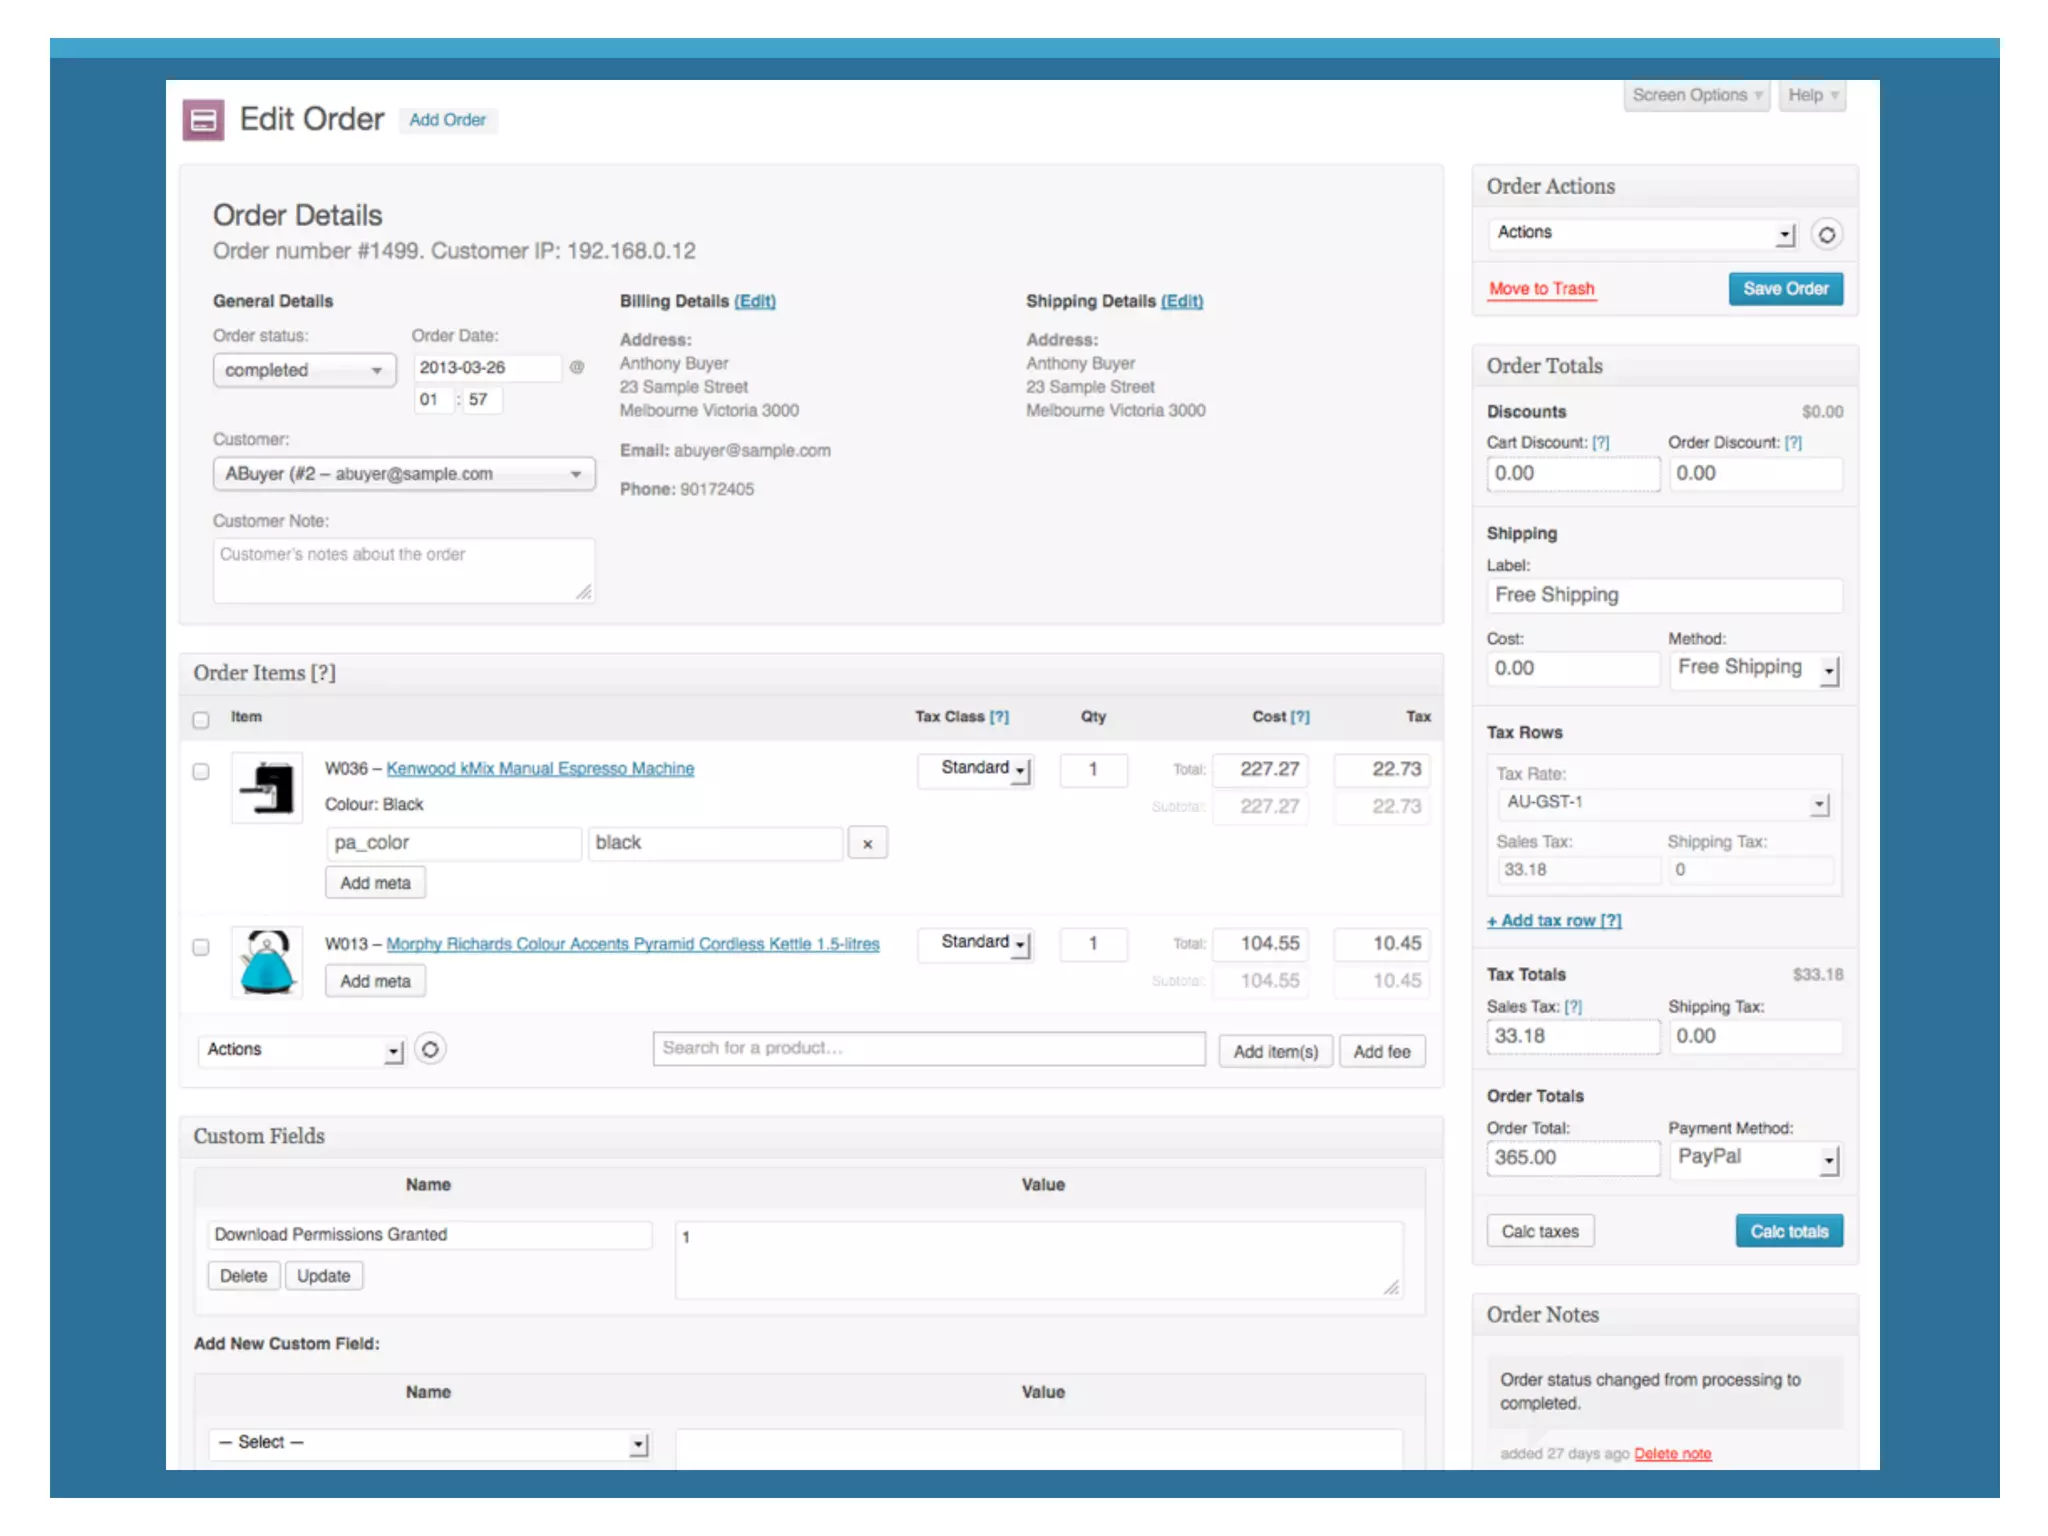The image size is (2048, 1536).
Task: Click the Save Order button
Action: point(1785,289)
